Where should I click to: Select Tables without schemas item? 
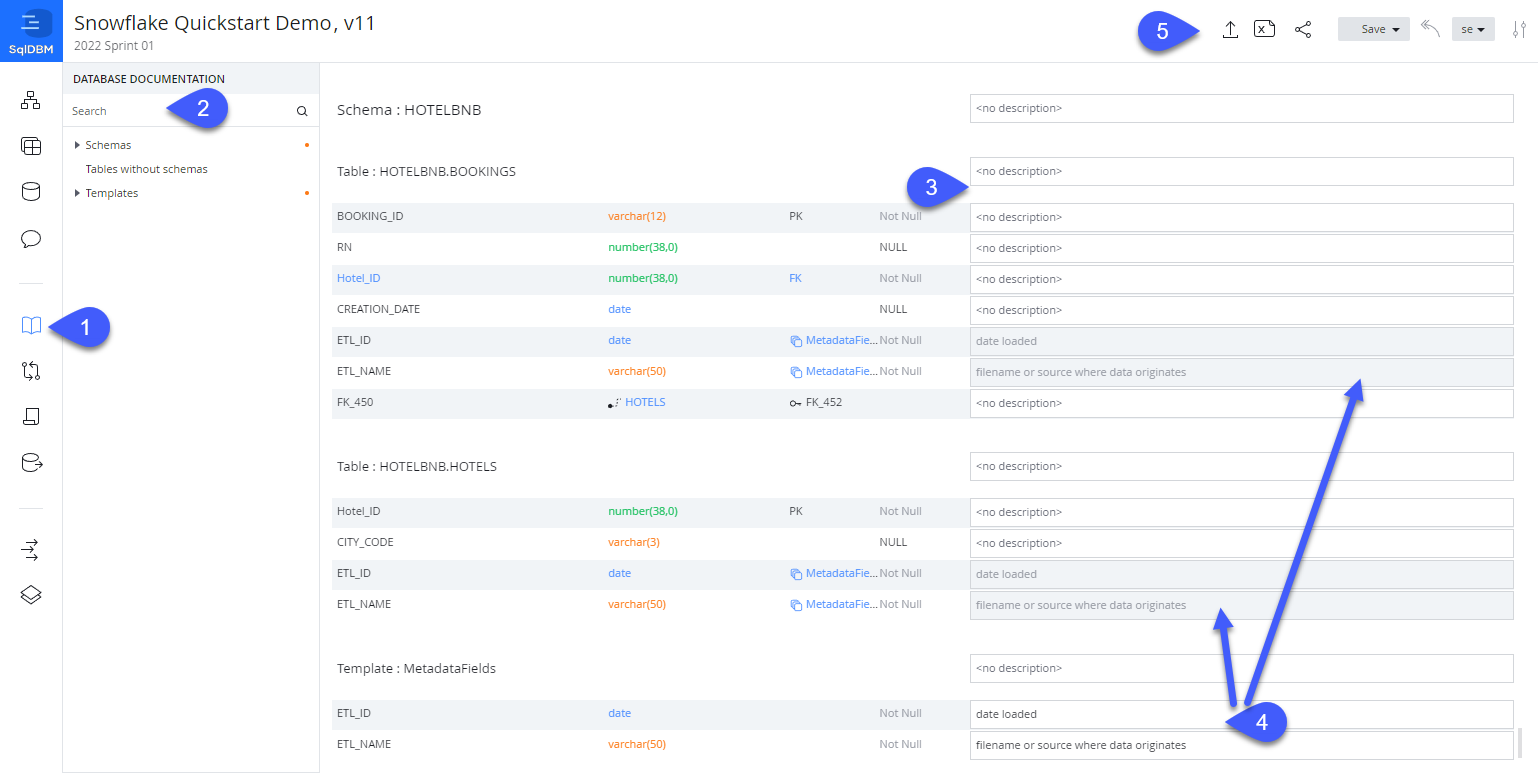[146, 169]
